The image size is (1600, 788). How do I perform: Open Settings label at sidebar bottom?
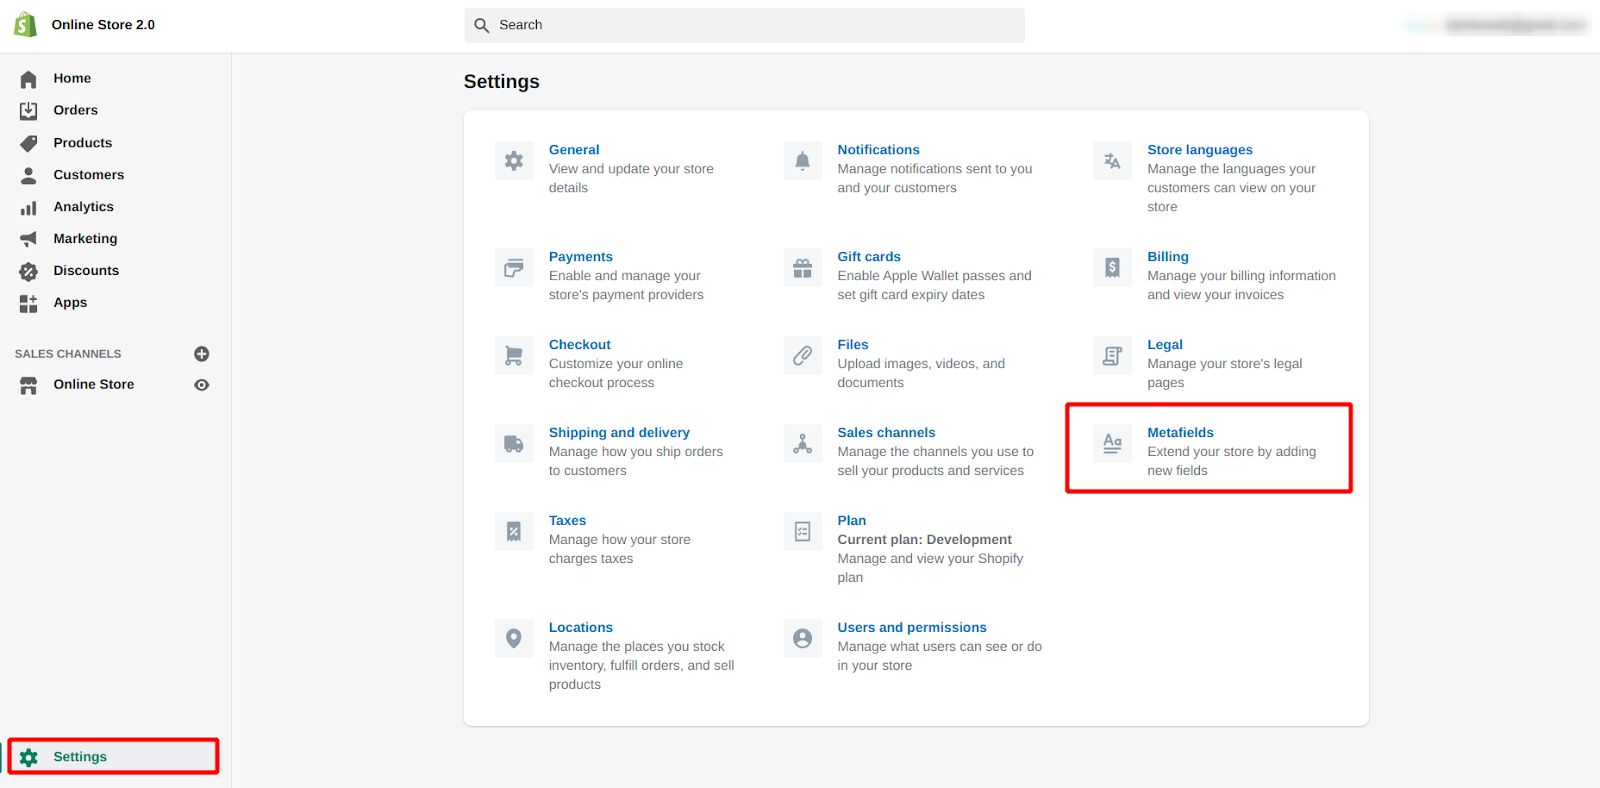pos(80,757)
